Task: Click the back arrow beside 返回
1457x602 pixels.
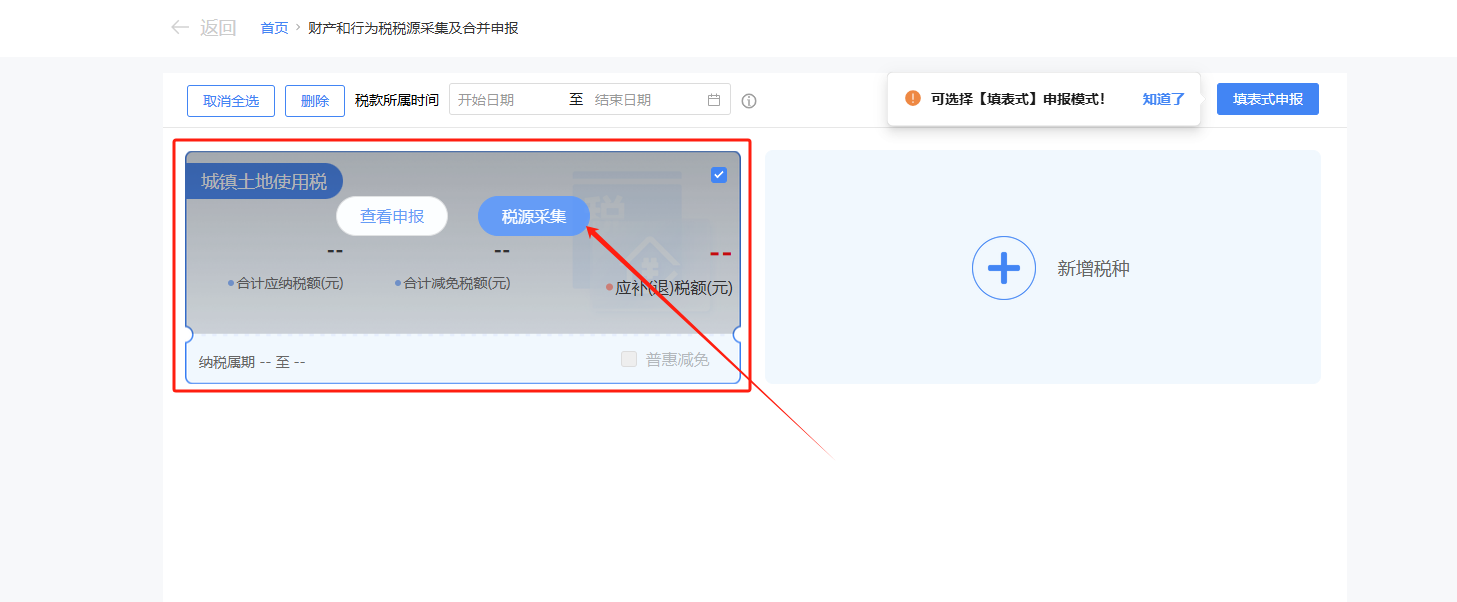Action: 178,27
